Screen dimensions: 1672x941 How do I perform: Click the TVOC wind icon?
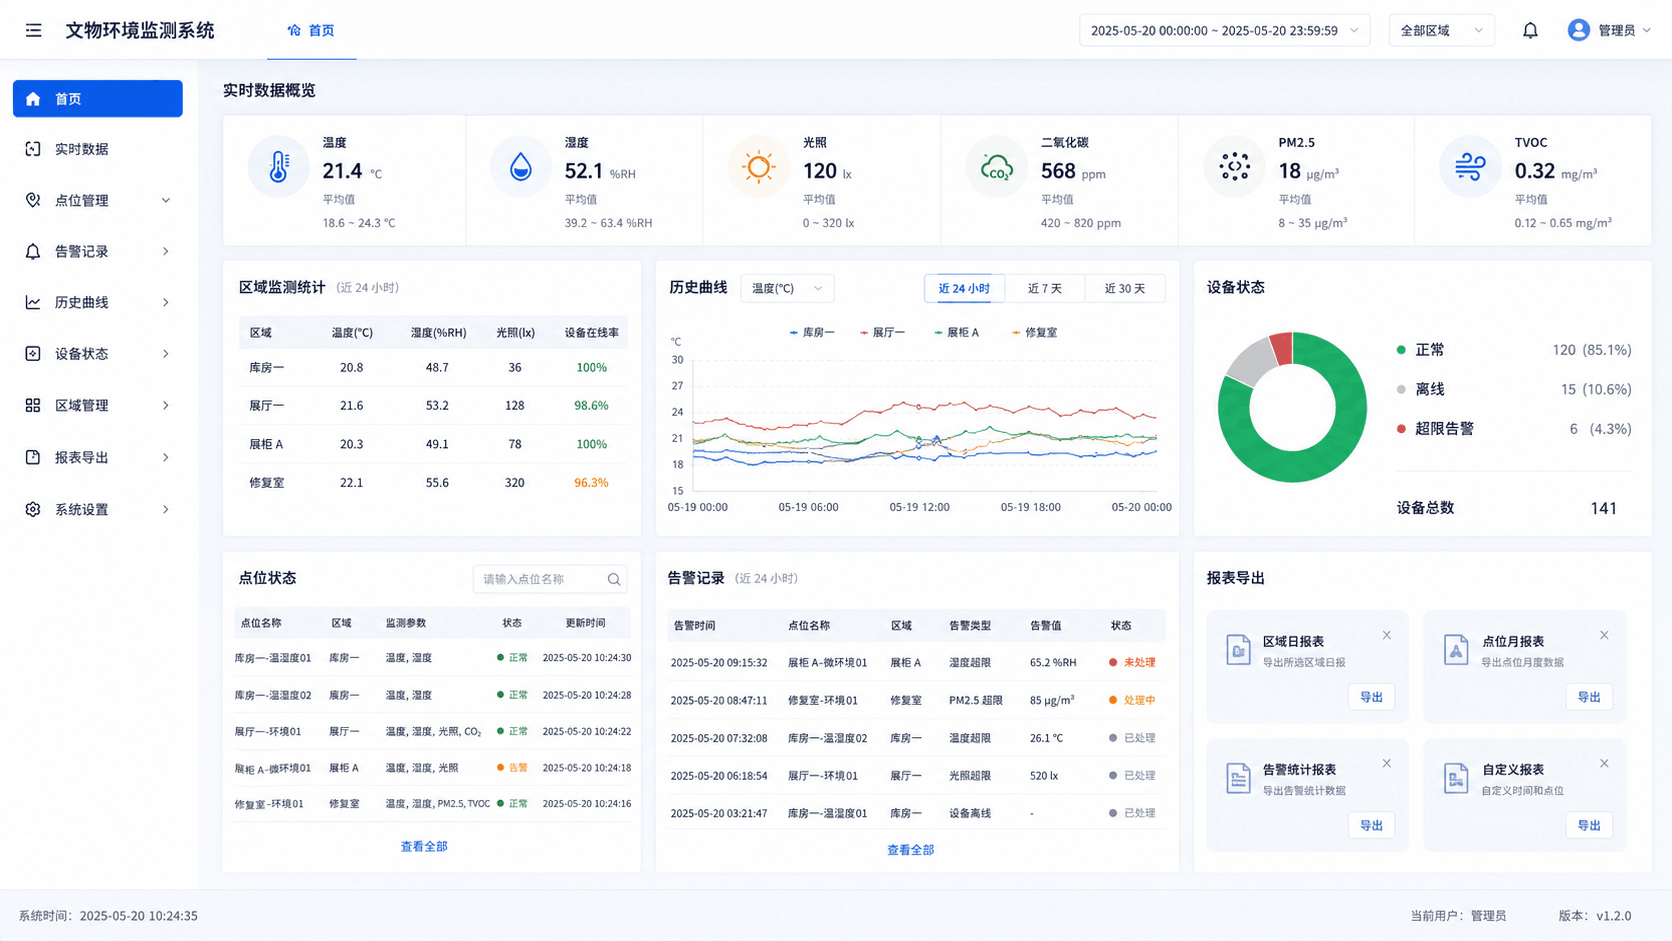1470,166
